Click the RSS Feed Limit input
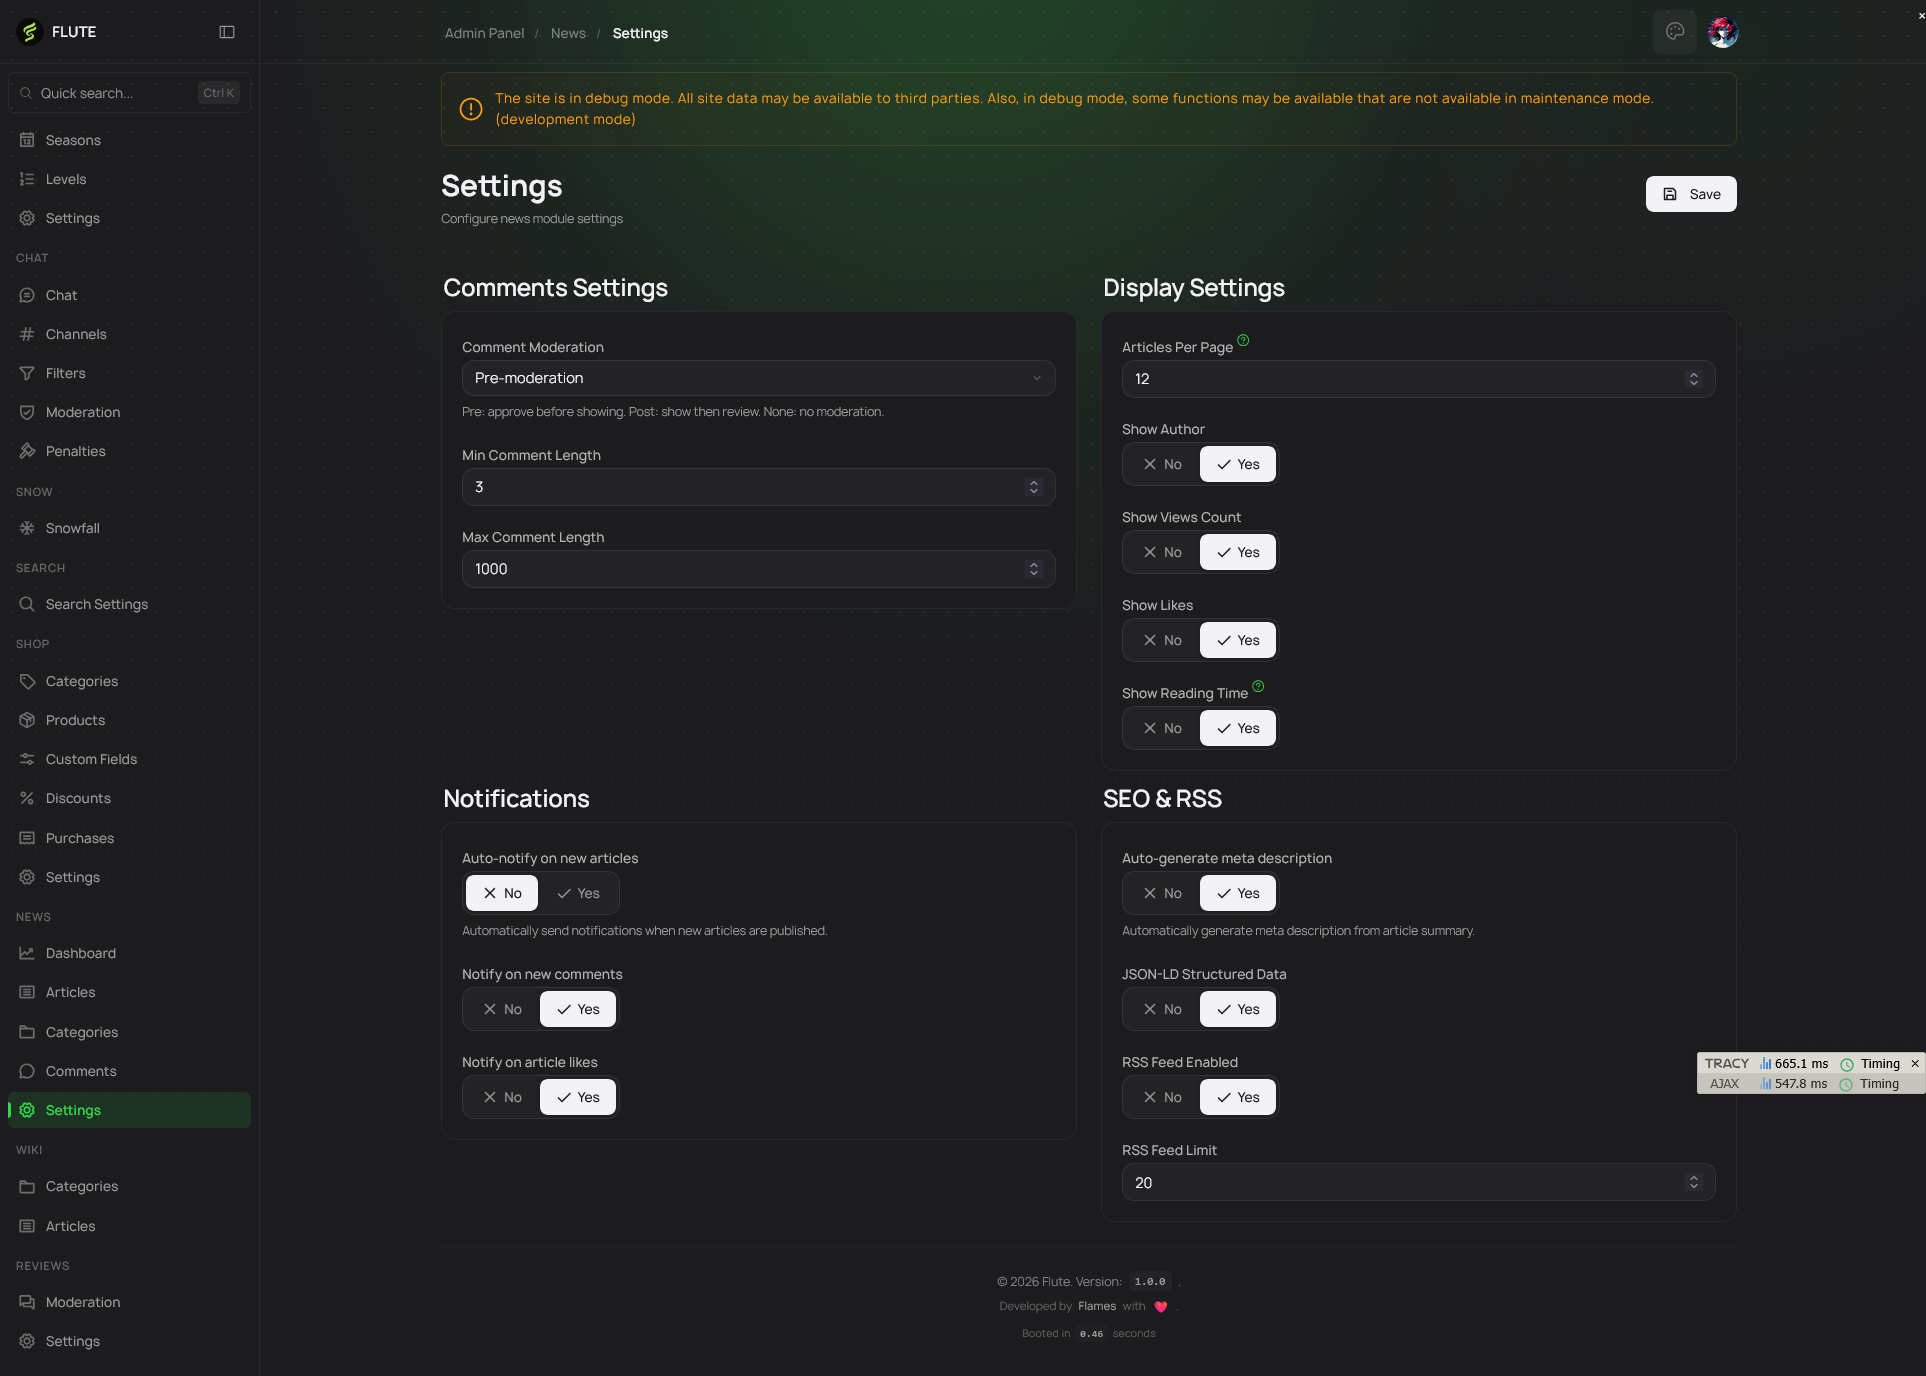Viewport: 1926px width, 1376px height. (1400, 1182)
